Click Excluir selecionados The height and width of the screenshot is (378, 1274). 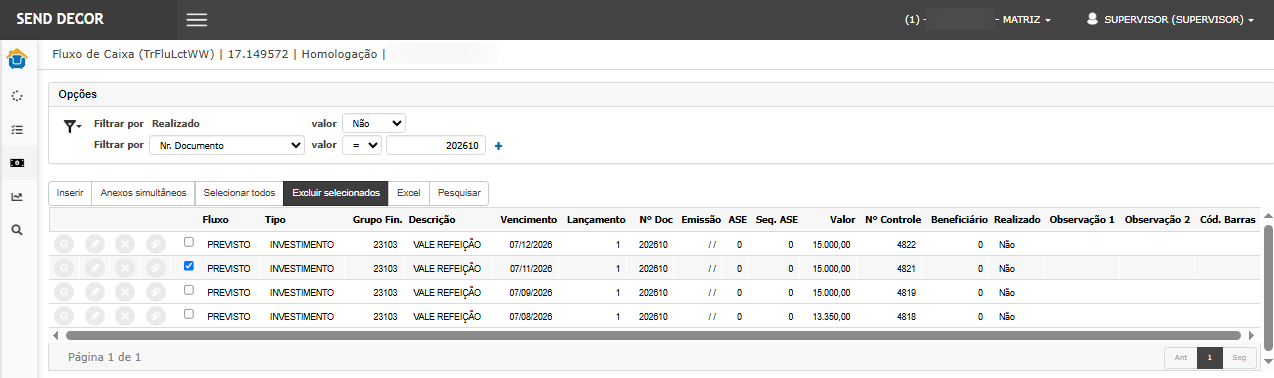[x=336, y=192]
